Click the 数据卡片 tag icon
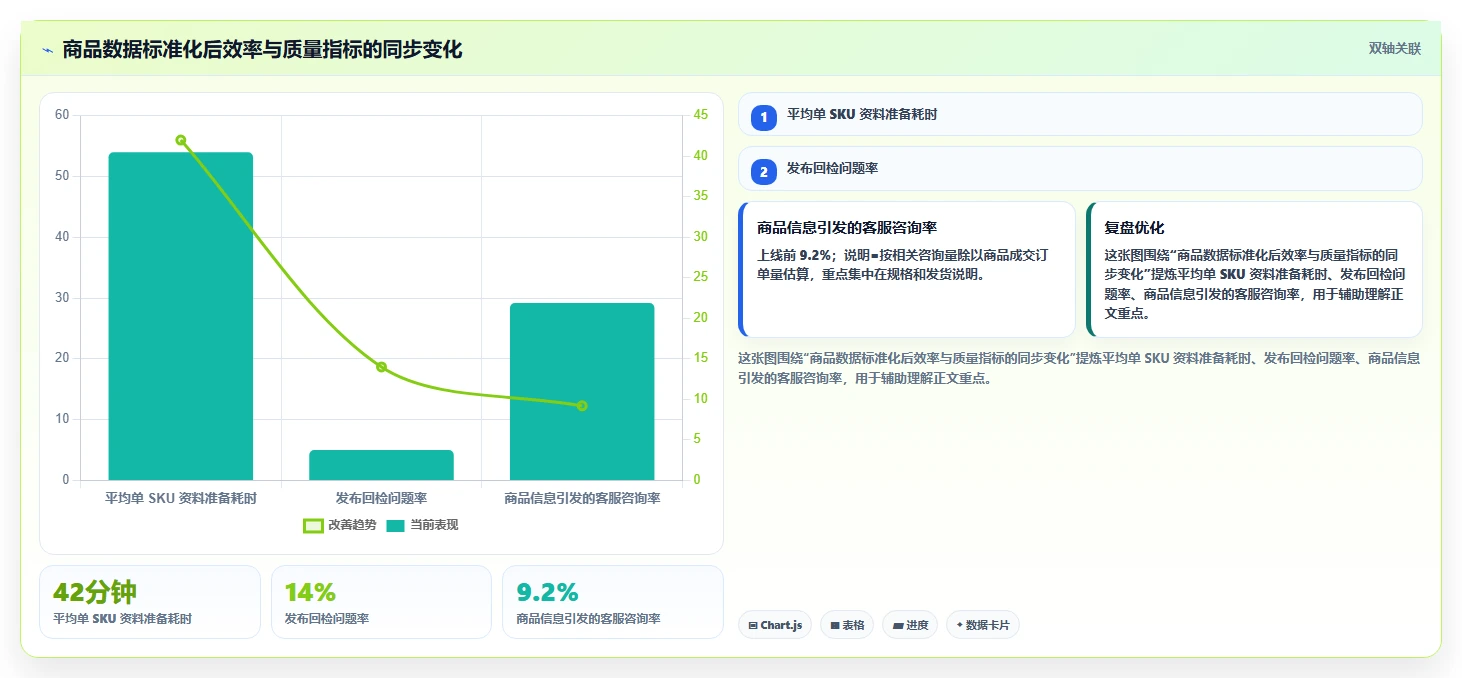This screenshot has height=678, width=1462. click(960, 626)
